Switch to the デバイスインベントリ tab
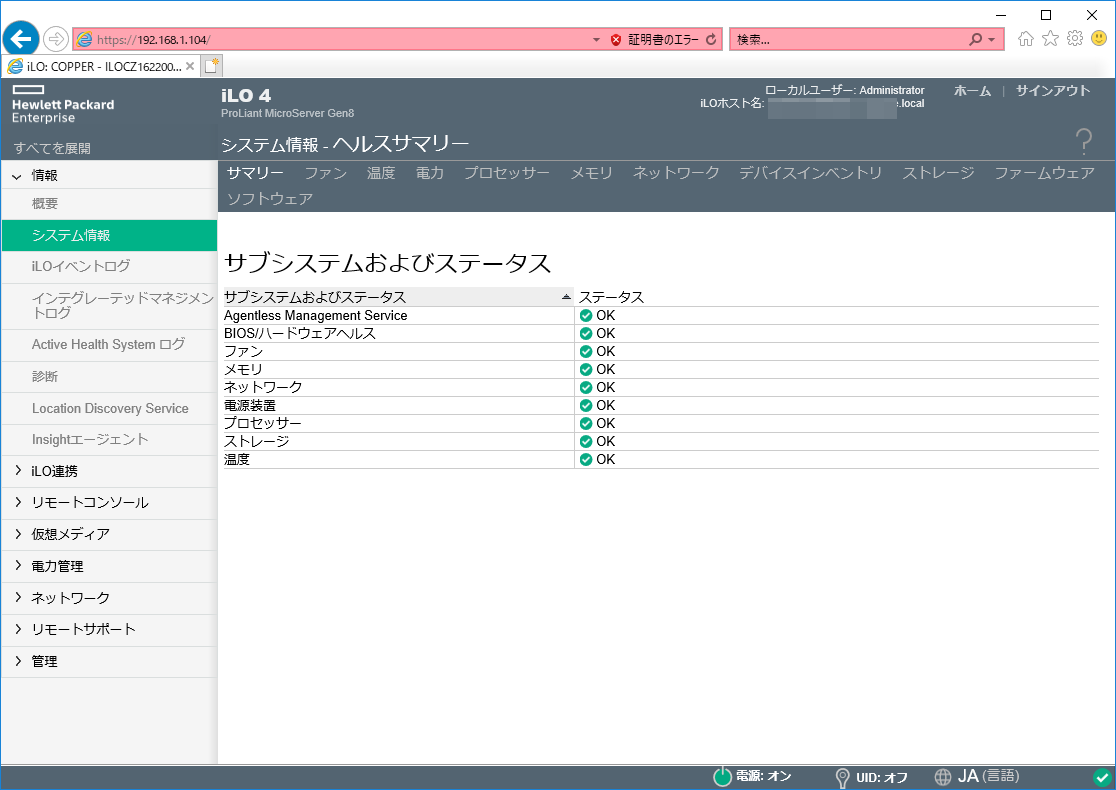The image size is (1116, 790). tap(811, 173)
